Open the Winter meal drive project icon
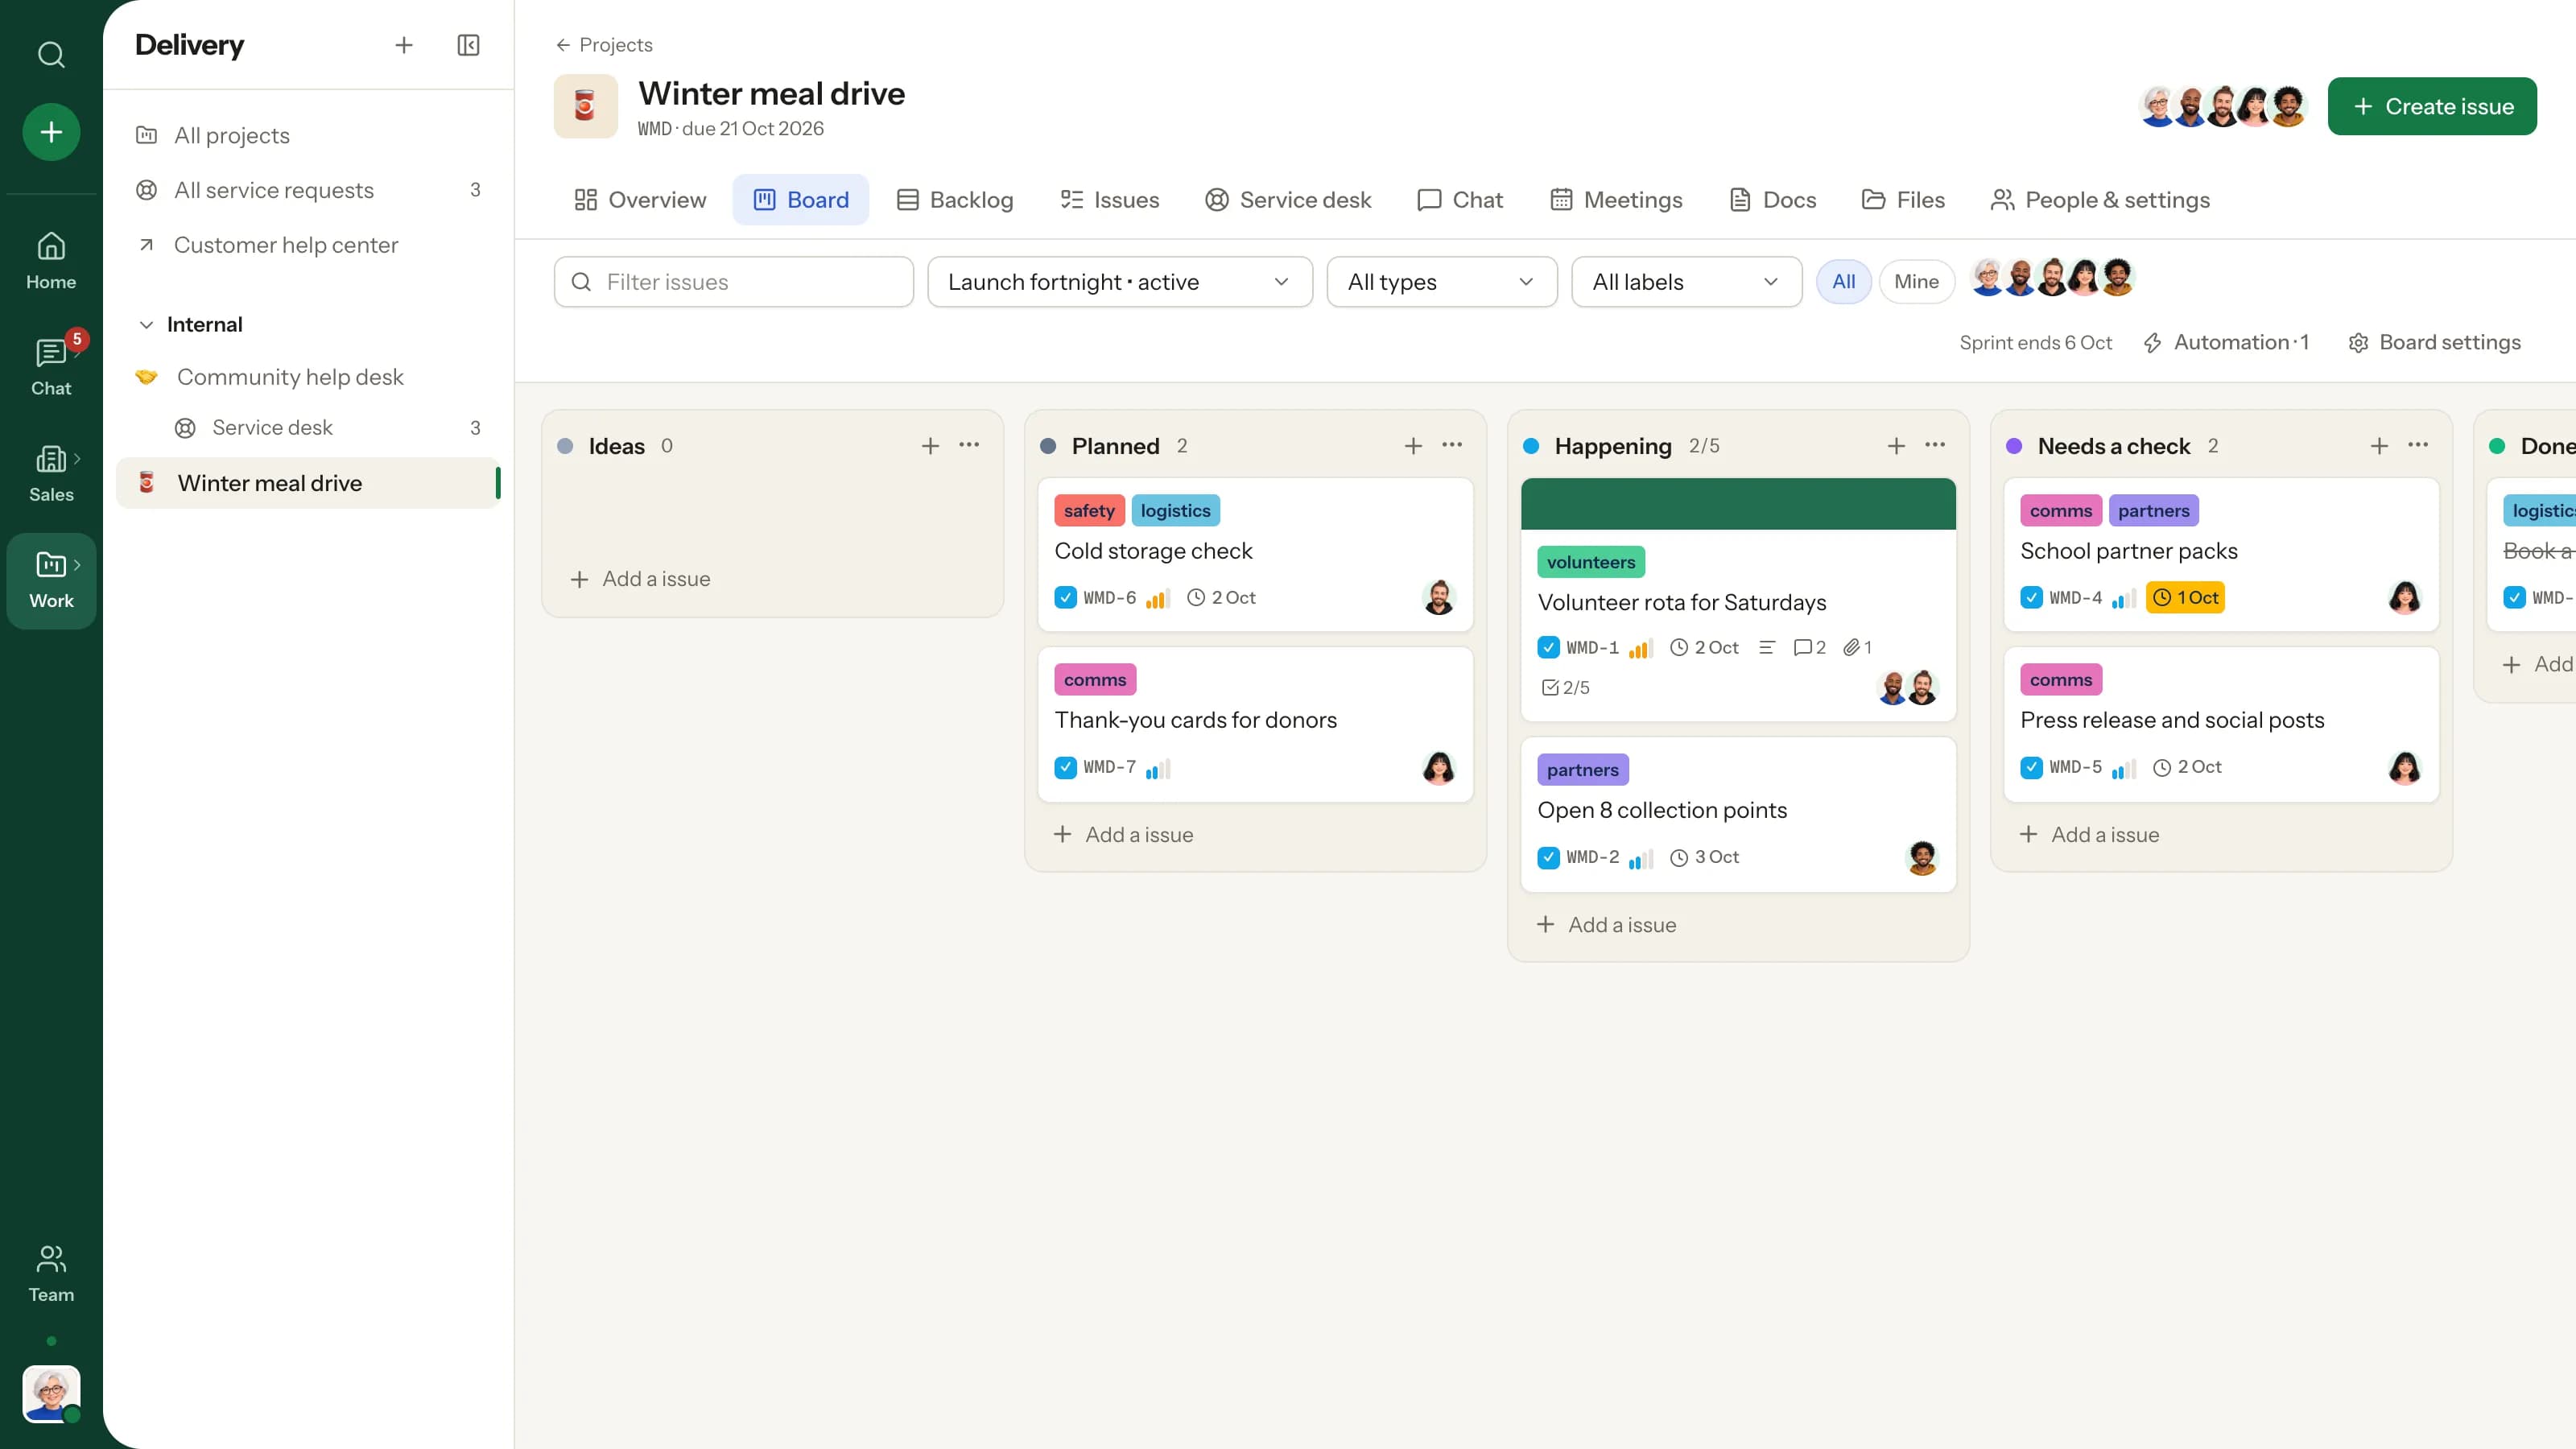 [585, 106]
